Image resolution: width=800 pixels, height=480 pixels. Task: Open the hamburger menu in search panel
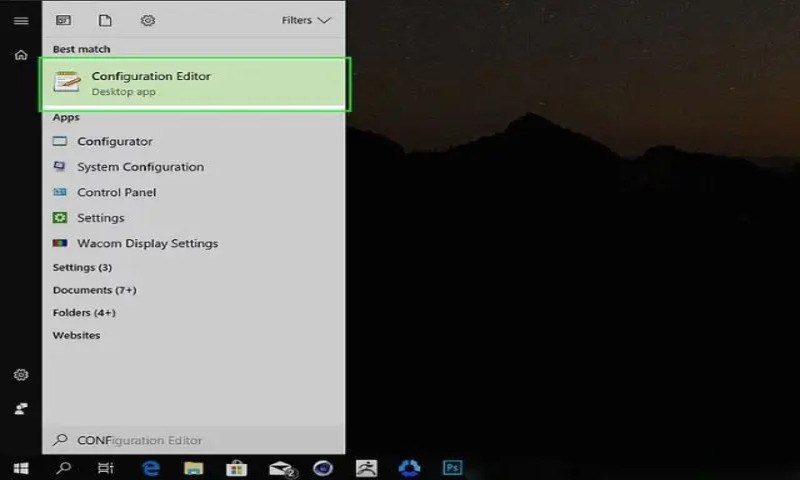click(21, 20)
